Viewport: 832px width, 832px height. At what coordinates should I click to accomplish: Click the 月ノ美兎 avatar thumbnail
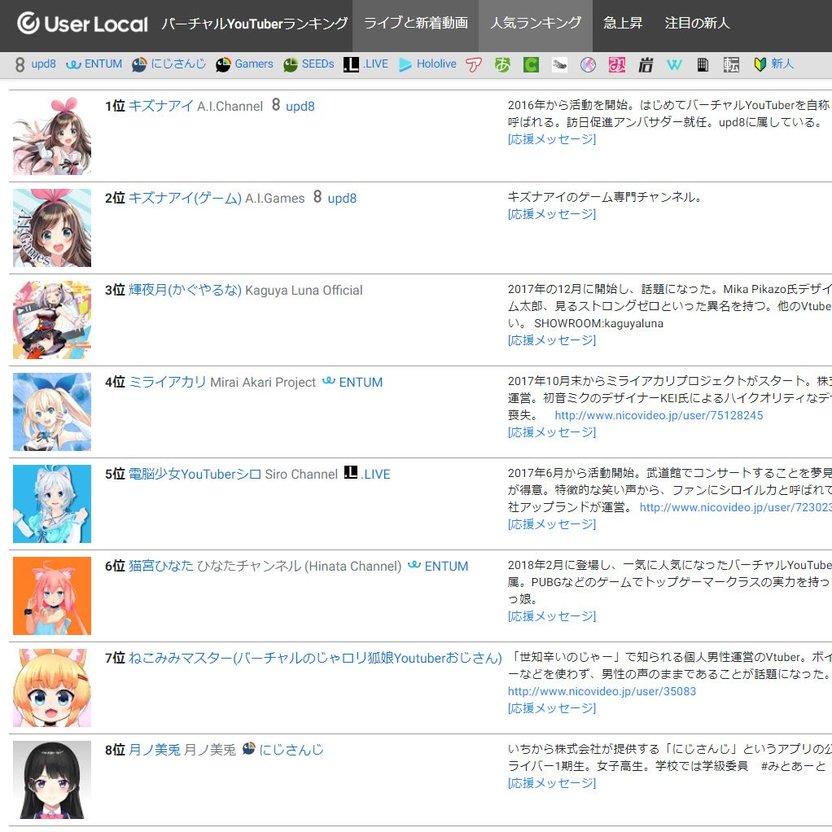click(52, 780)
